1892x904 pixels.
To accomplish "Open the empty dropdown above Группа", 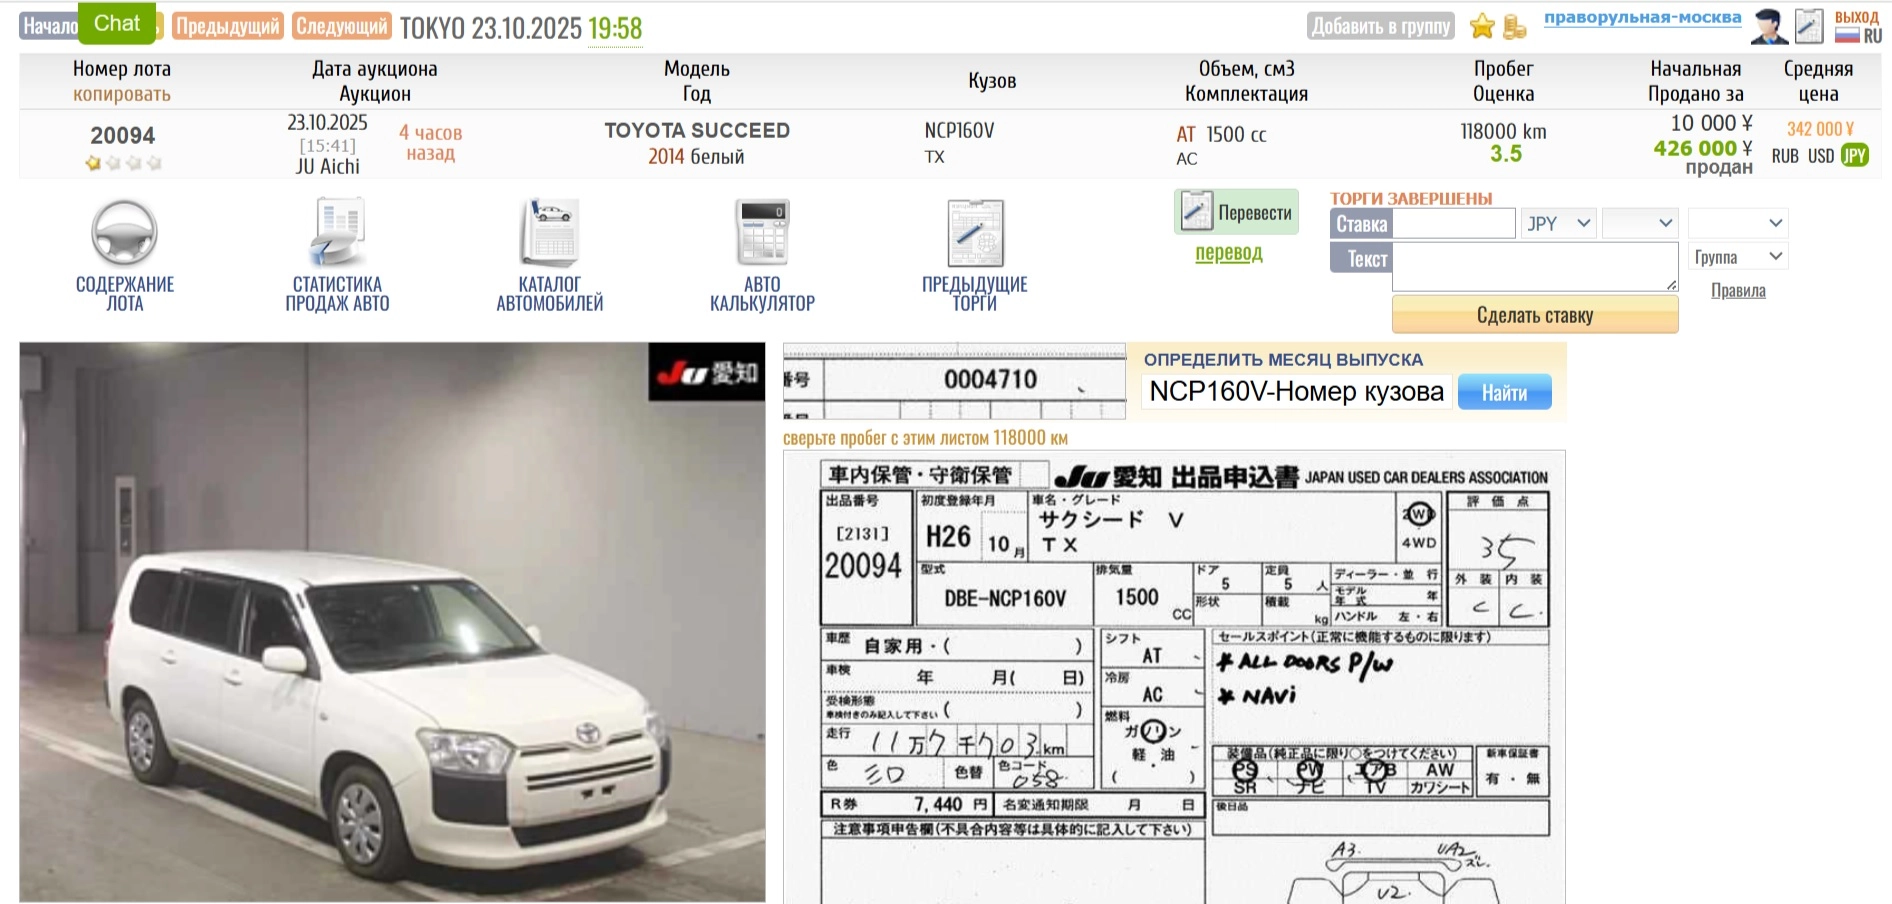I will click(1738, 223).
